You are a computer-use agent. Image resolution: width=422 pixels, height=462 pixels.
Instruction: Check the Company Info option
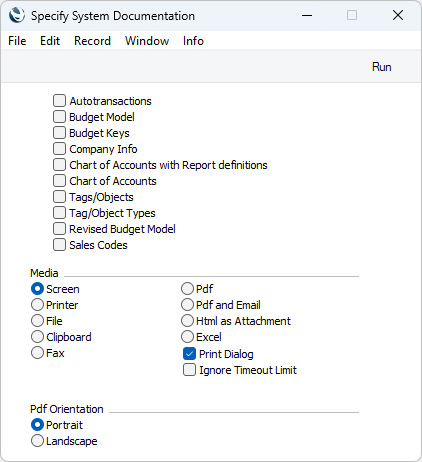59,148
